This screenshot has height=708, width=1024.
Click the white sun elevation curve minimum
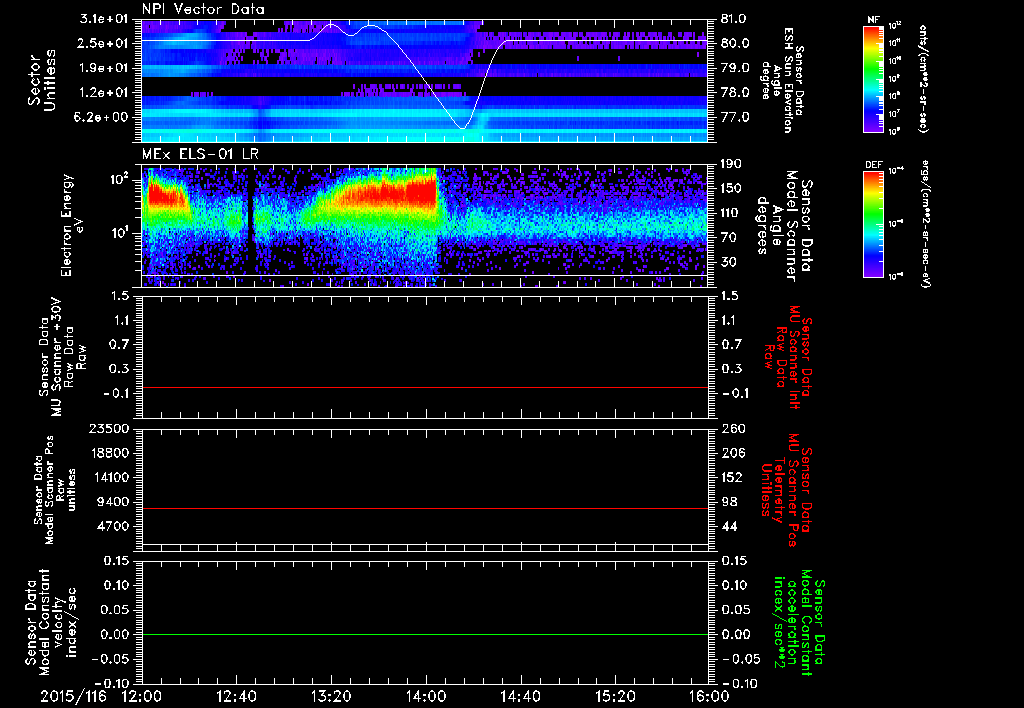pyautogui.click(x=462, y=127)
